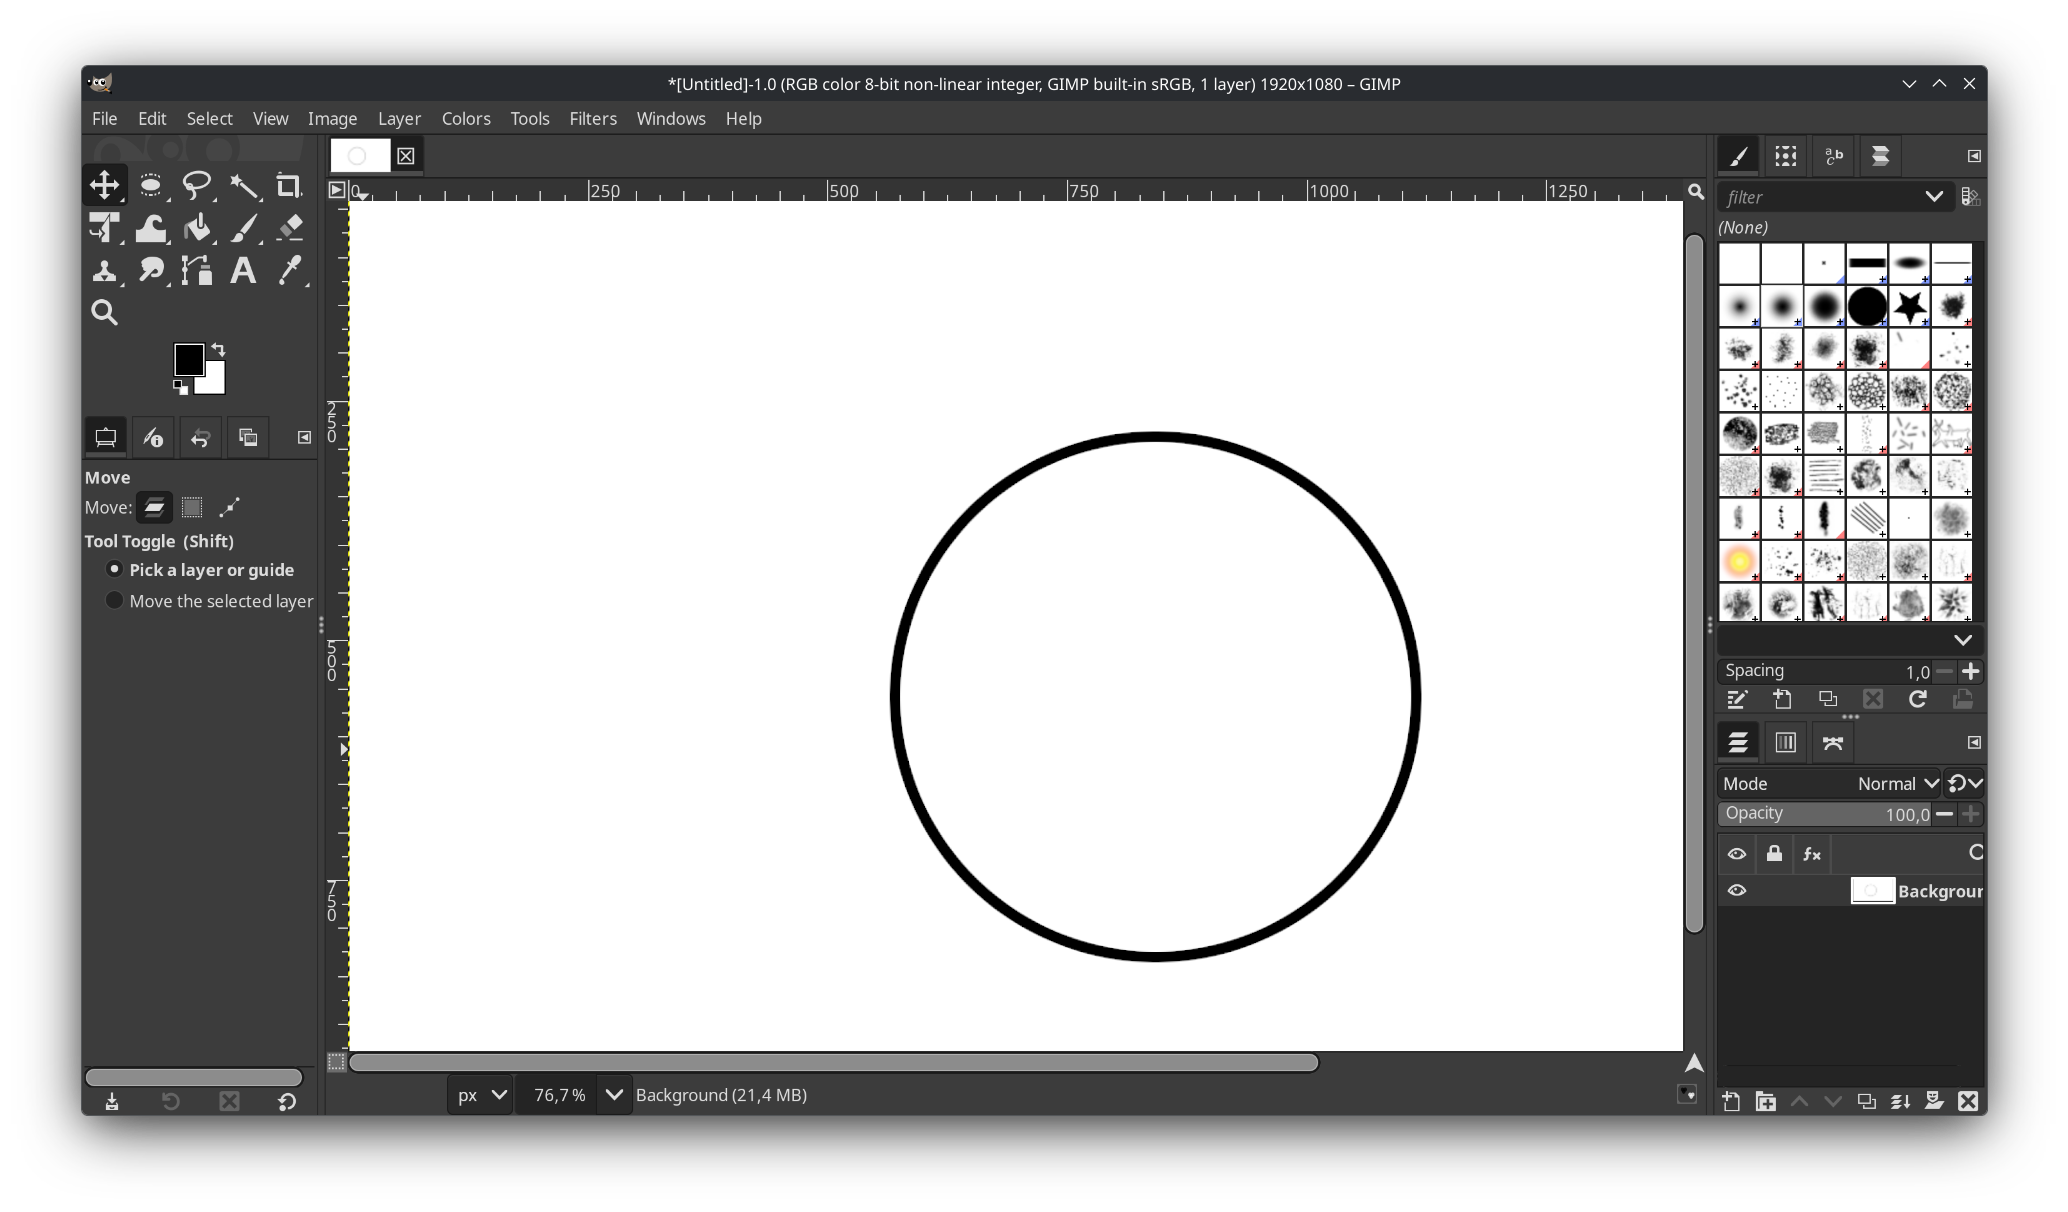Select the Eraser tool
This screenshot has width=2068, height=1212.
(x=290, y=228)
